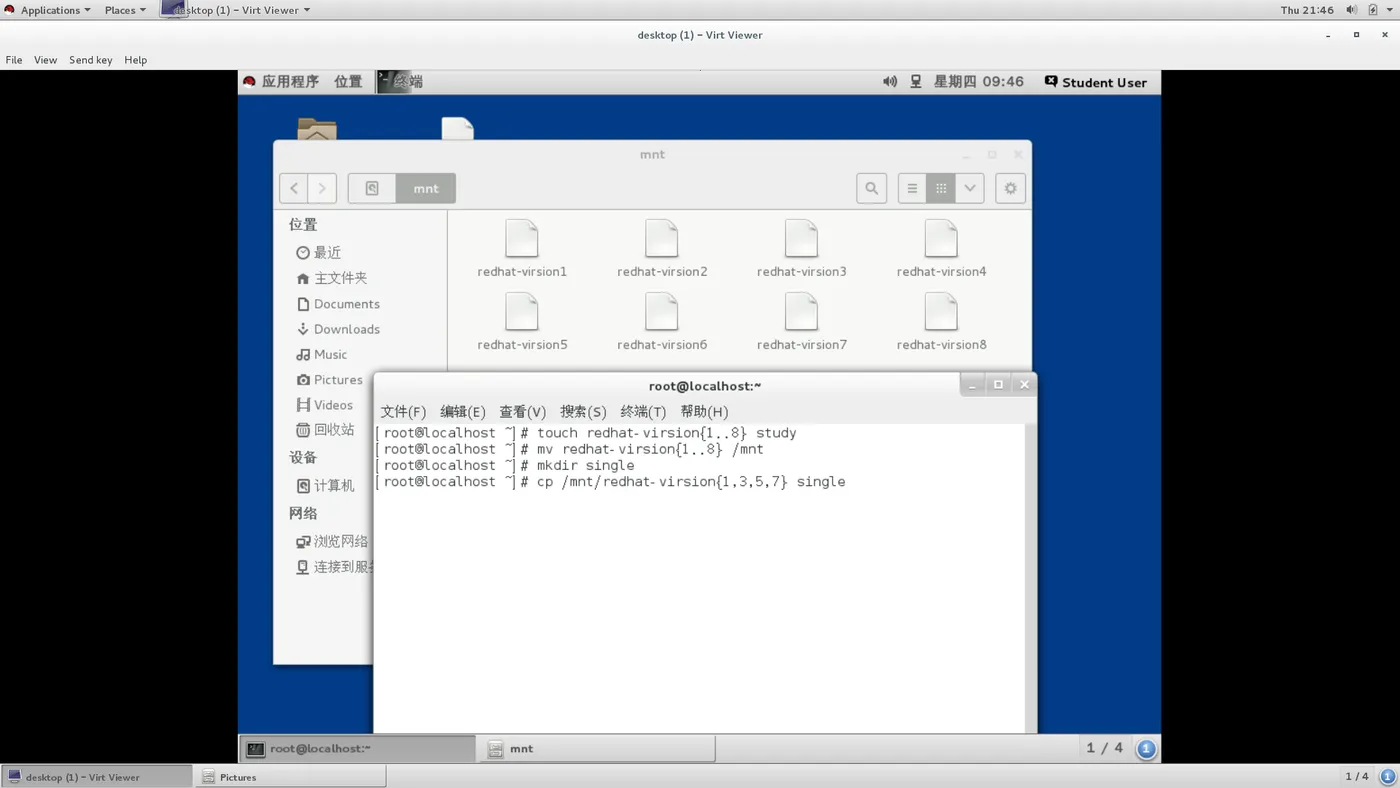Image resolution: width=1400 pixels, height=788 pixels.
Task: Open the host clock Thu 21:46
Action: pyautogui.click(x=1307, y=10)
